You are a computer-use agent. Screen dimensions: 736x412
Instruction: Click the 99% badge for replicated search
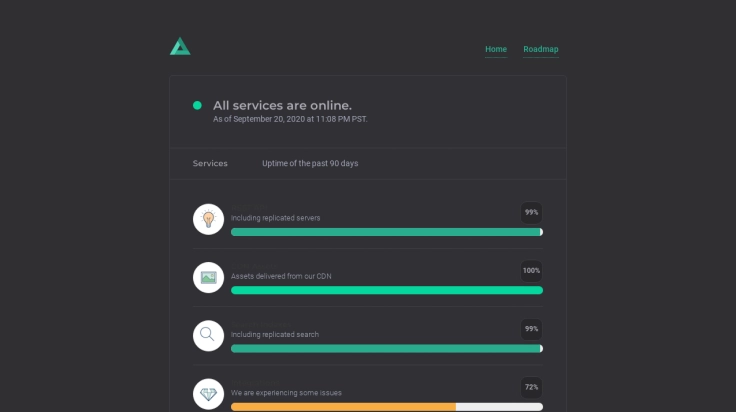531,329
